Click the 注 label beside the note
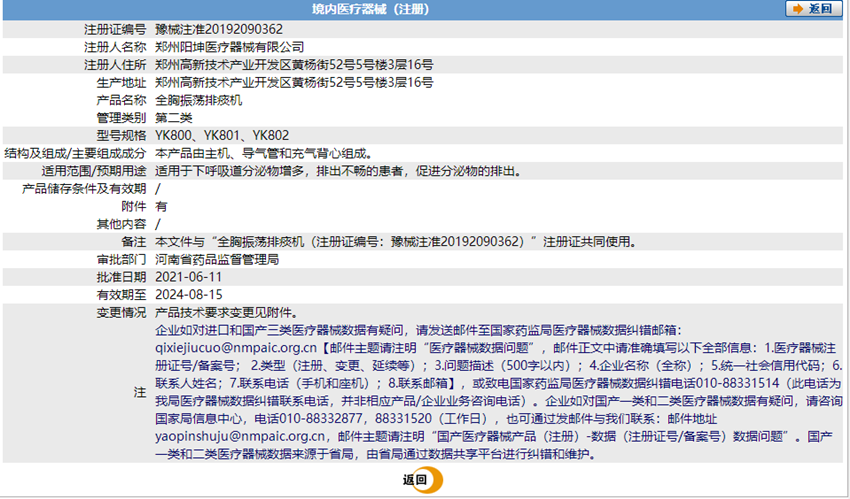Viewport: 850px width, 499px height. click(140, 392)
